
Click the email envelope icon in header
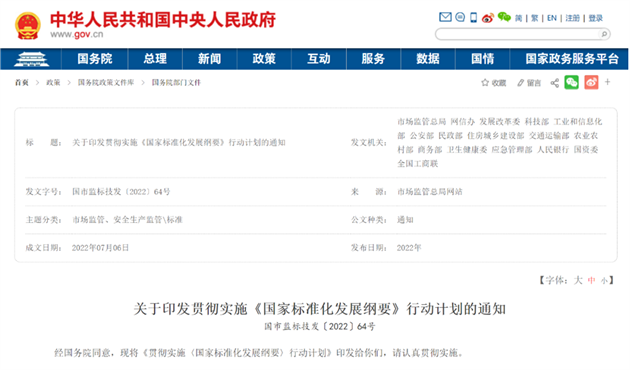(x=445, y=17)
